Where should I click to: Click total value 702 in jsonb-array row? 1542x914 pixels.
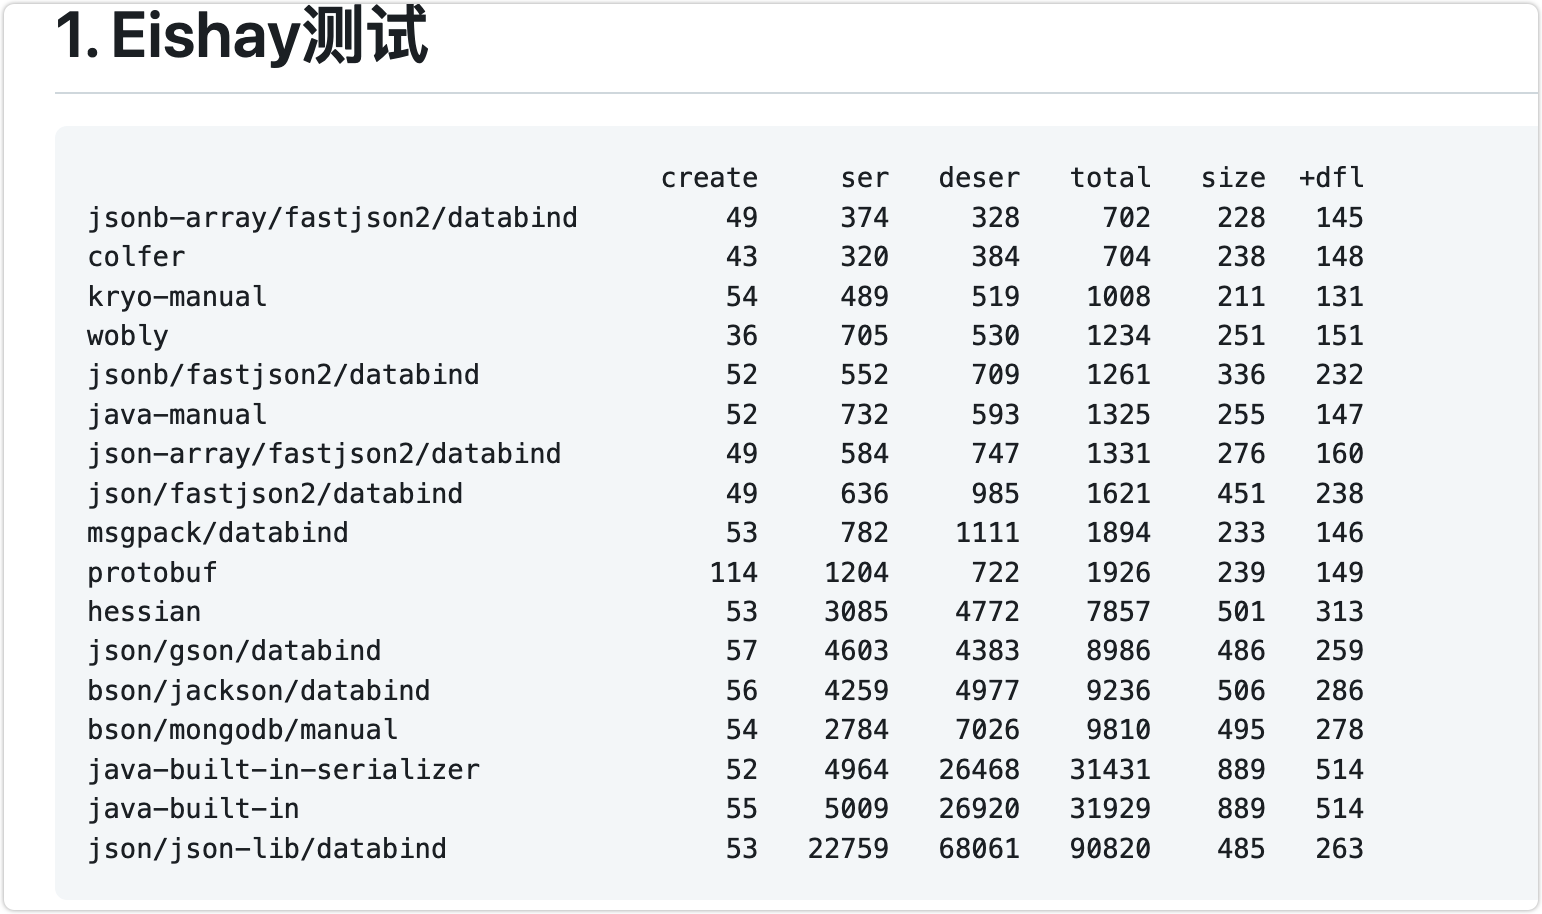click(1126, 218)
